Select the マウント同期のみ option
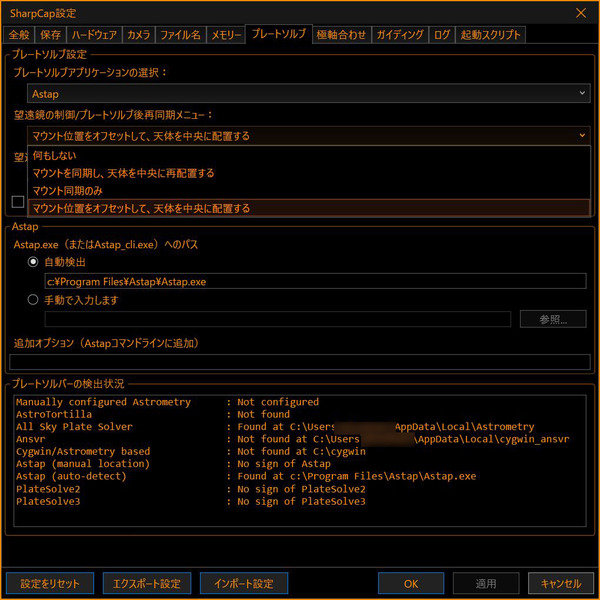Image resolution: width=600 pixels, height=600 pixels. [308, 191]
